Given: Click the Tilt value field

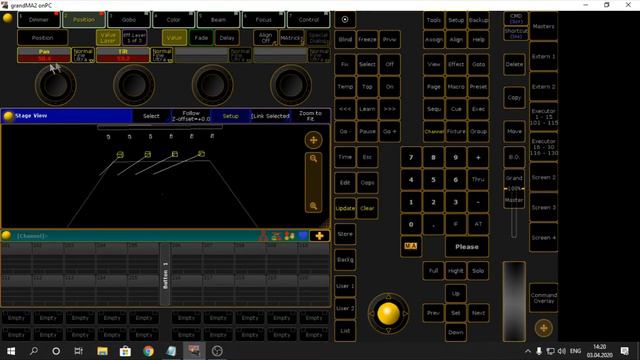Looking at the screenshot, I should [123, 58].
